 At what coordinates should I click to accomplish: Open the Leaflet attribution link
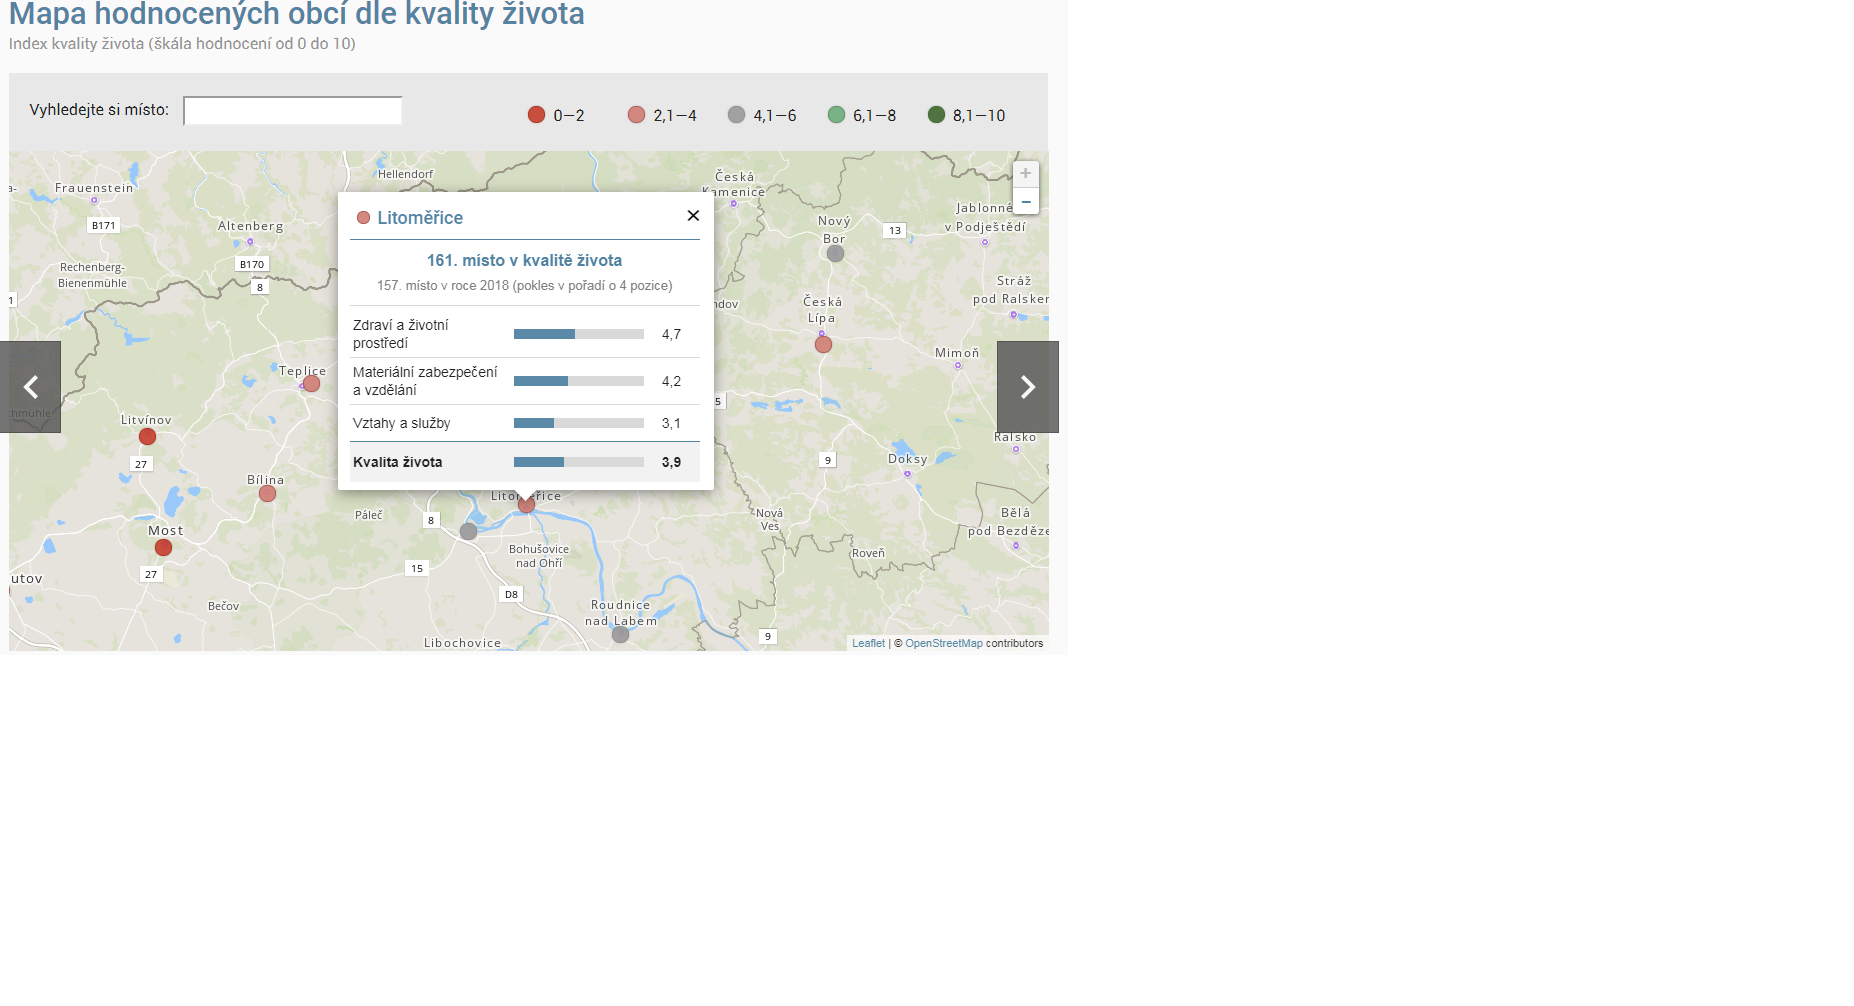868,644
